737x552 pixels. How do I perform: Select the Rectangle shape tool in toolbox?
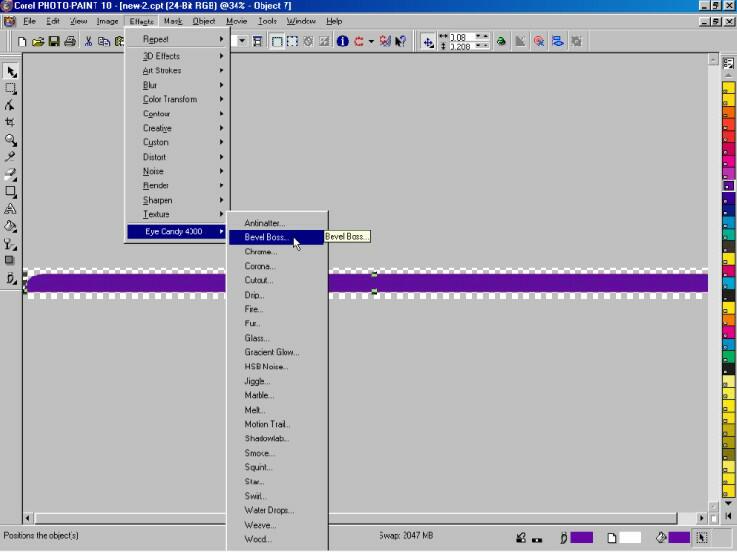(x=11, y=191)
